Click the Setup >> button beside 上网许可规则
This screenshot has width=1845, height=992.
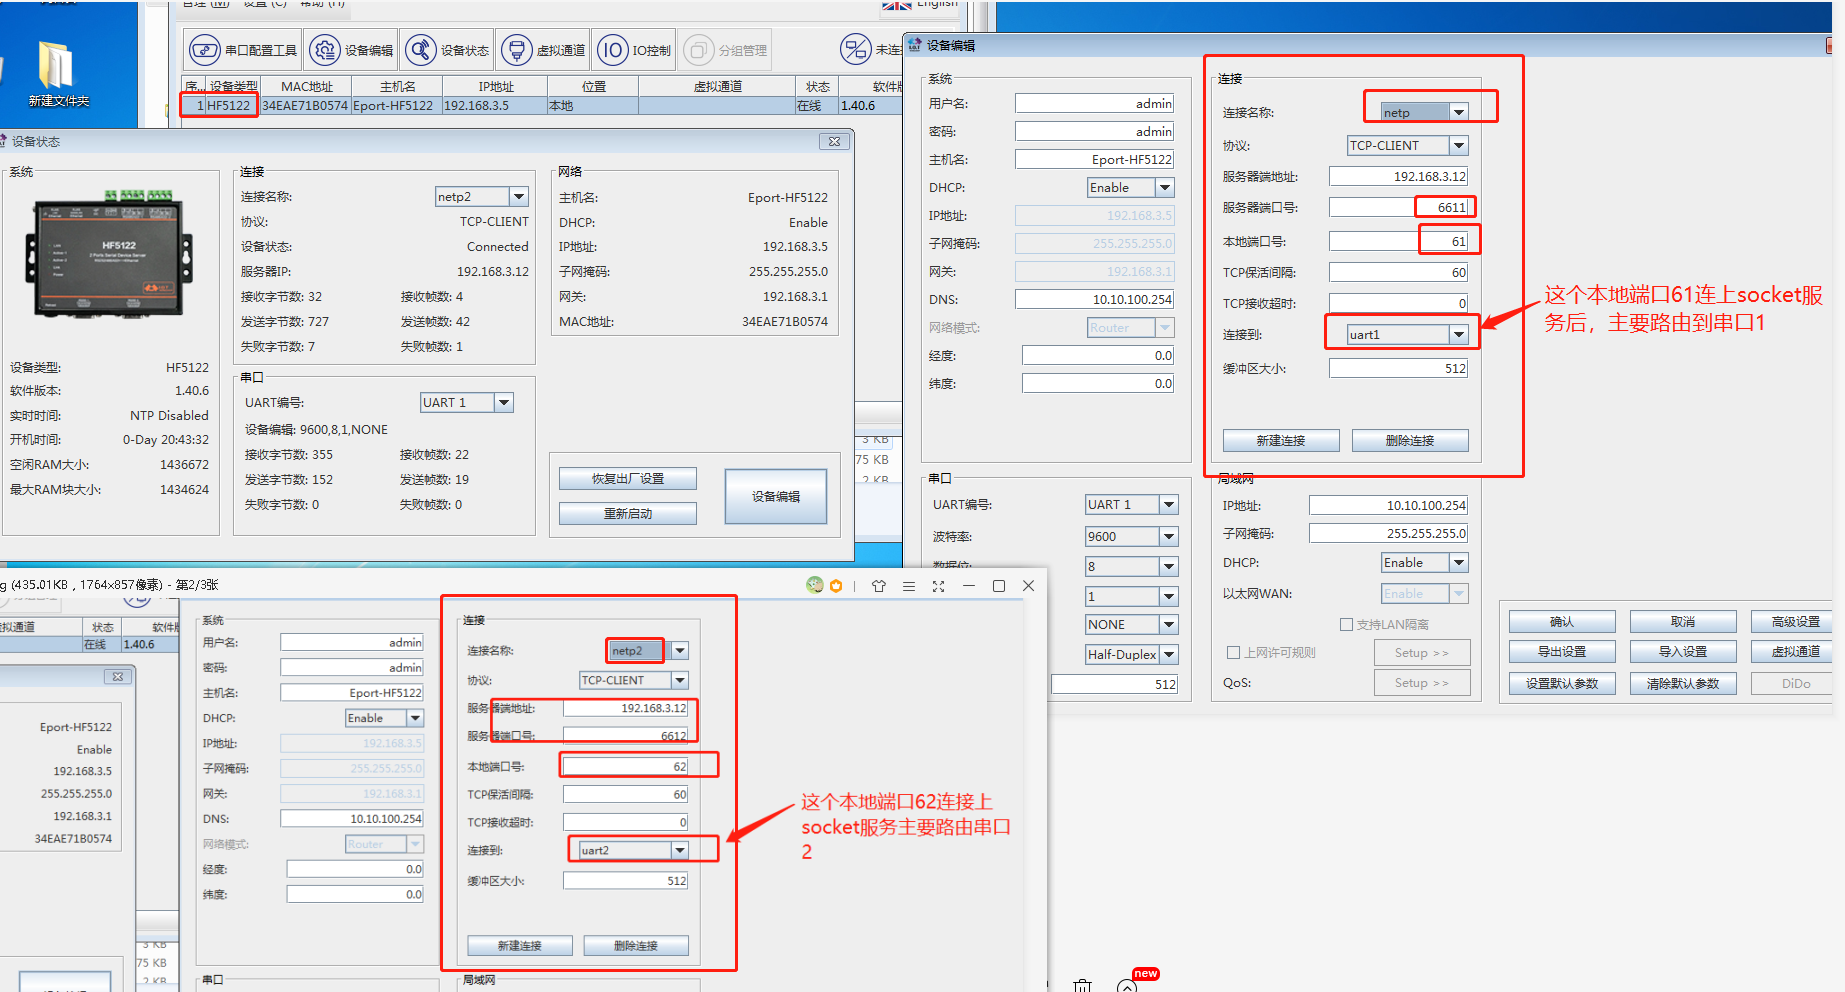point(1422,653)
